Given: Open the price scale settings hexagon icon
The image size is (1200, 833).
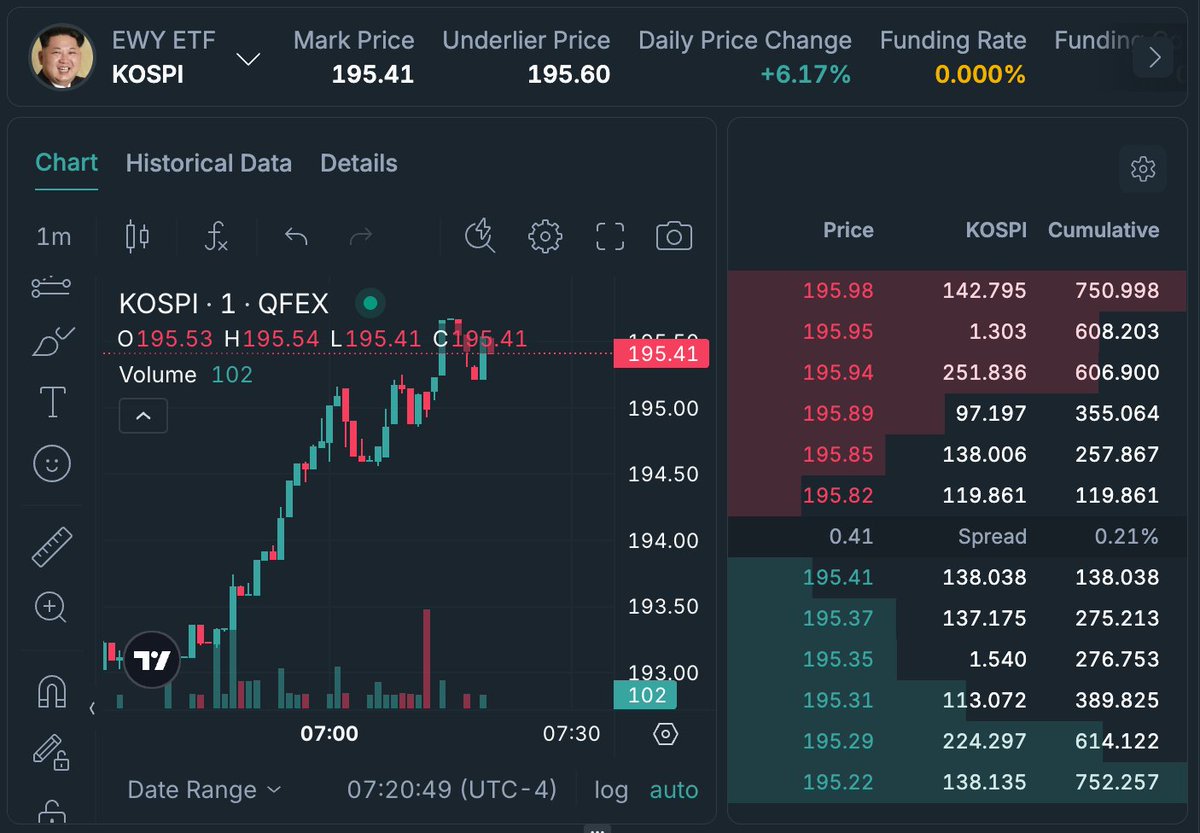Looking at the screenshot, I should 665,734.
